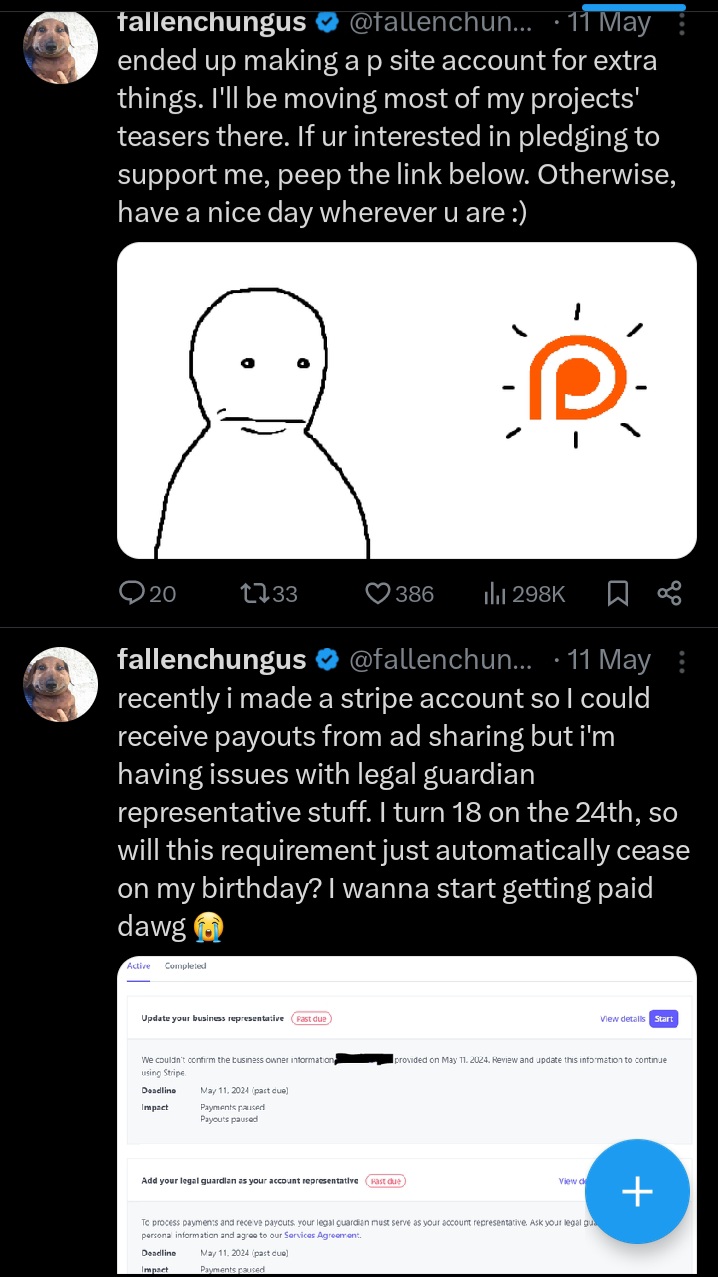The image size is (718, 1277).
Task: Select the Completed tab in Stripe screenshot
Action: tap(185, 966)
